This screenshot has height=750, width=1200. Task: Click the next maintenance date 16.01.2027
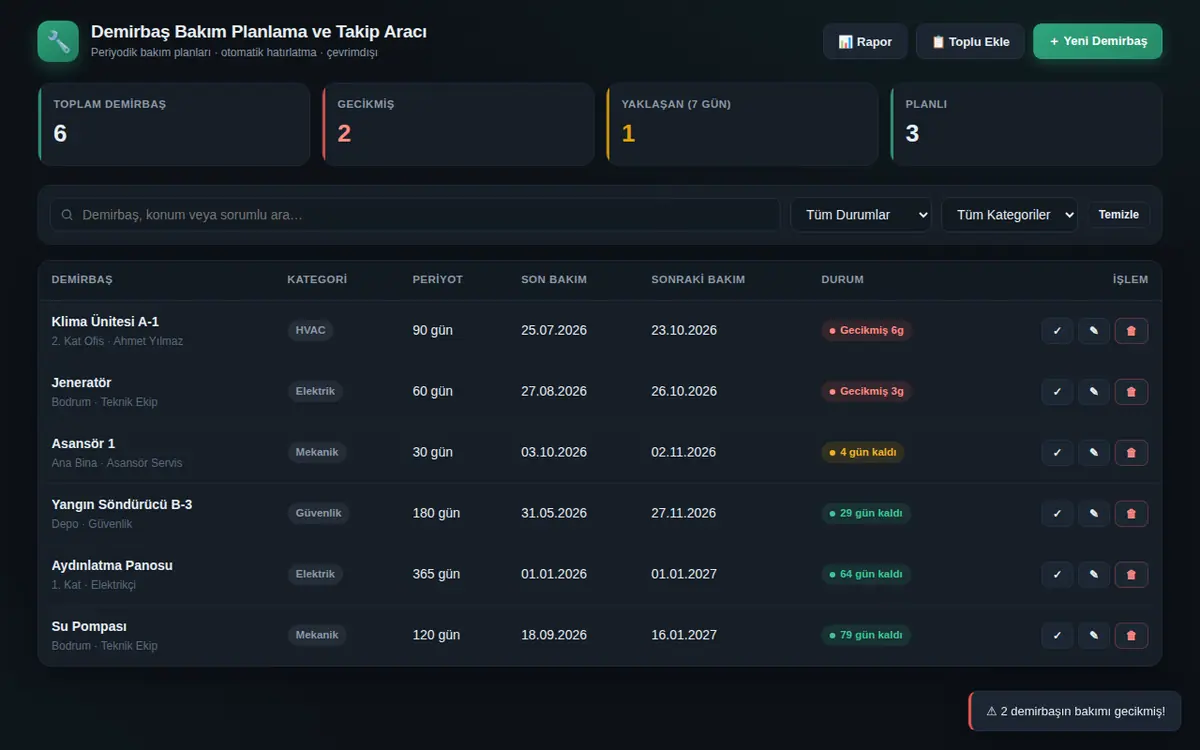click(684, 636)
